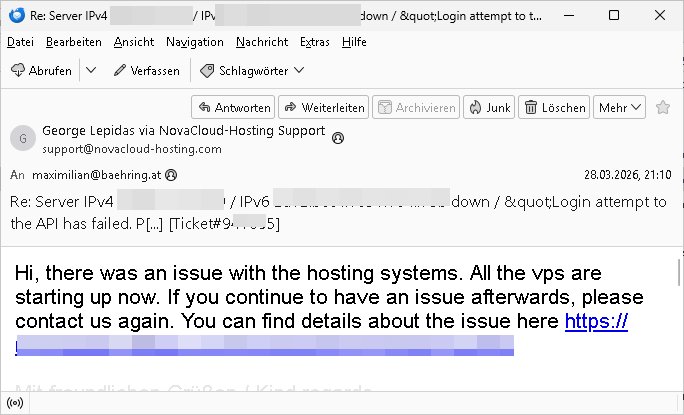684x415 pixels.
Task: Expand the Schlagwörter tags dropdown
Action: tap(251, 70)
